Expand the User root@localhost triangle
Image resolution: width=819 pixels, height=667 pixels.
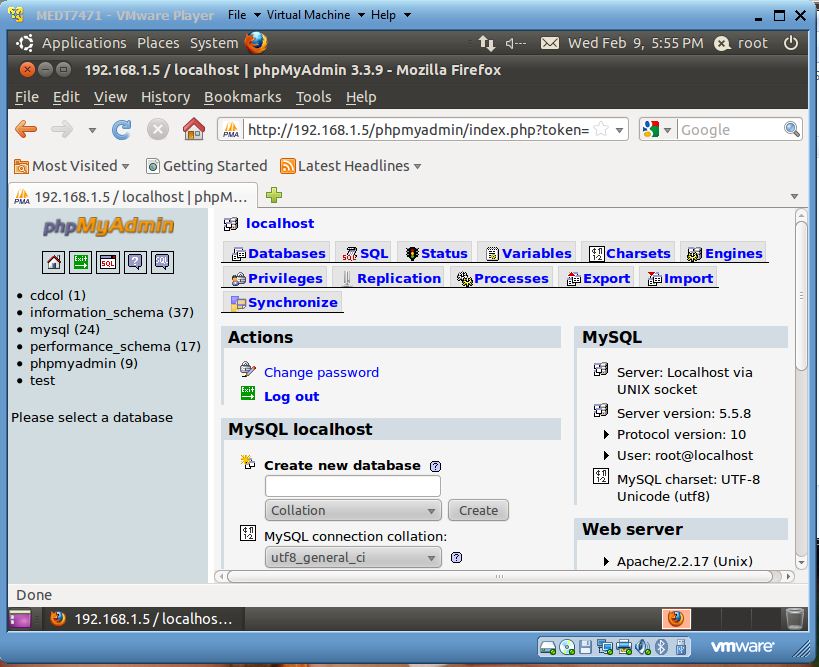606,455
